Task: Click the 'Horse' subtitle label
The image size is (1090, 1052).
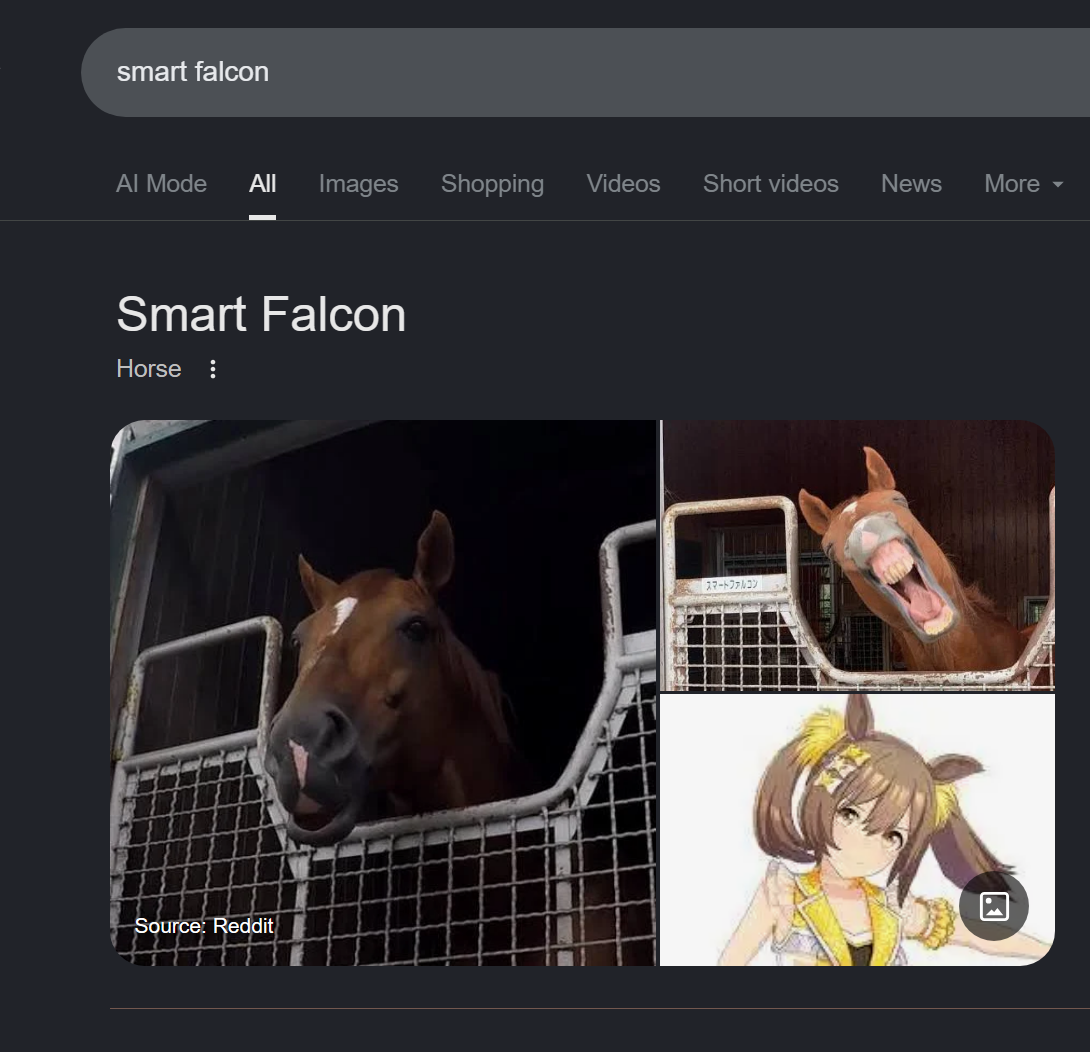Action: tap(149, 369)
